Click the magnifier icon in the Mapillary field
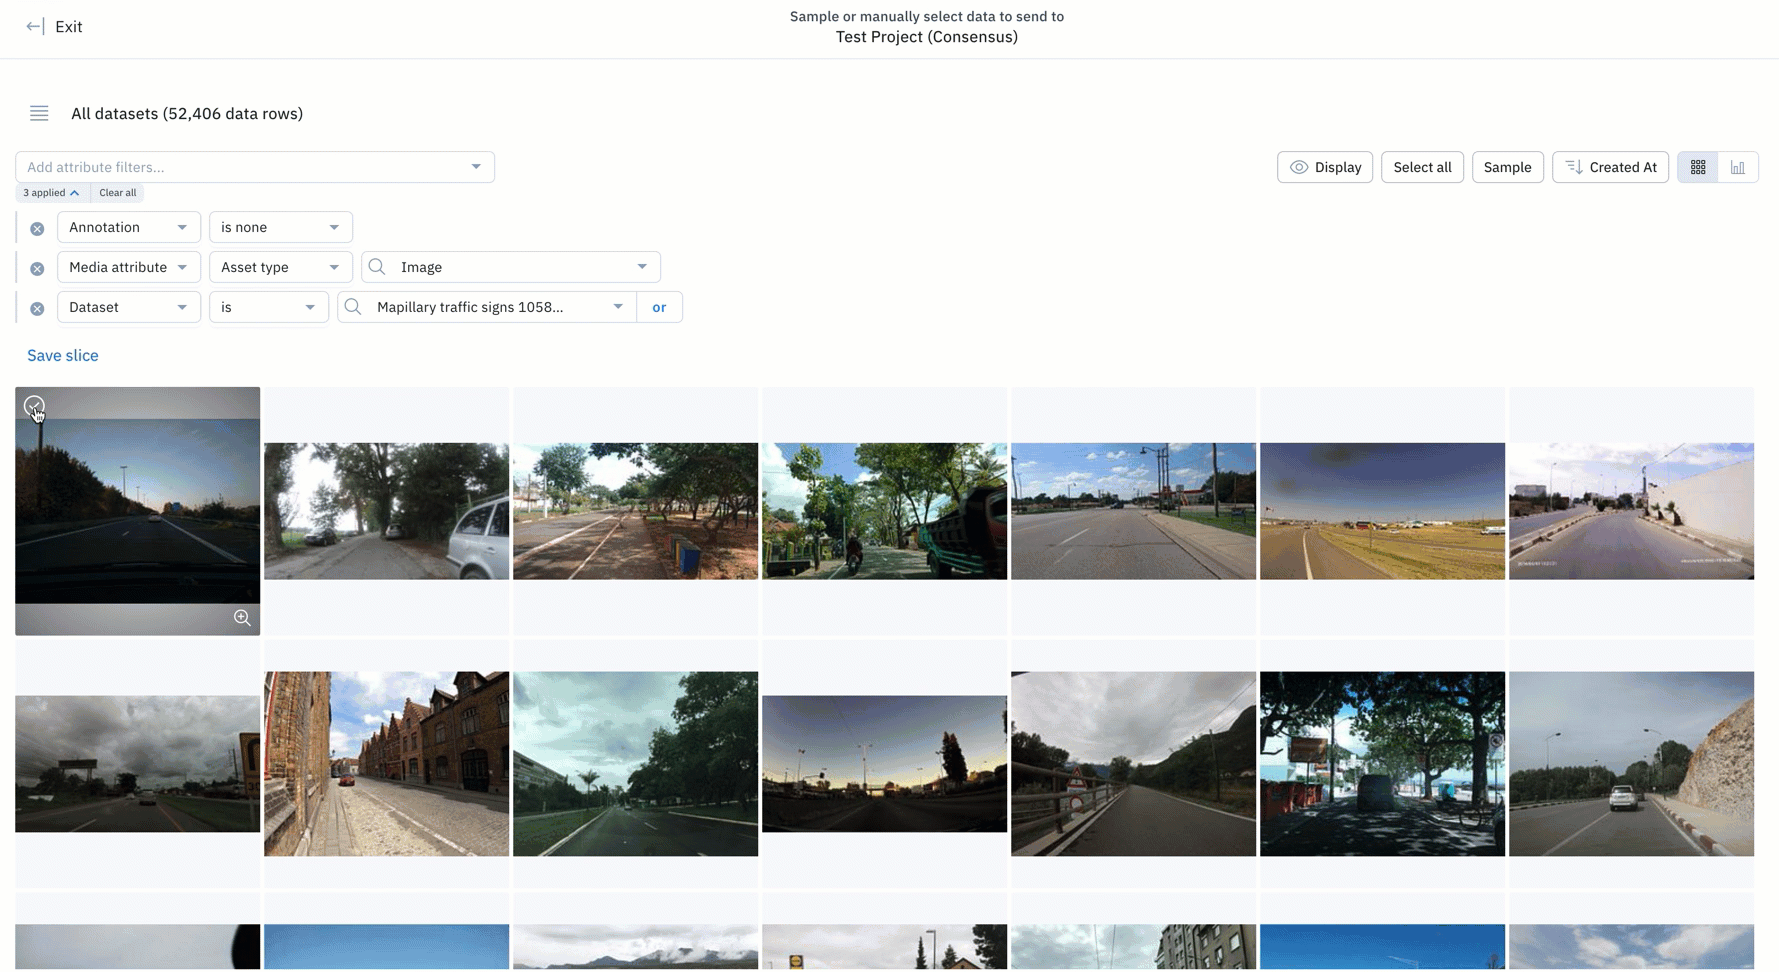This screenshot has width=1779, height=972. pos(353,307)
